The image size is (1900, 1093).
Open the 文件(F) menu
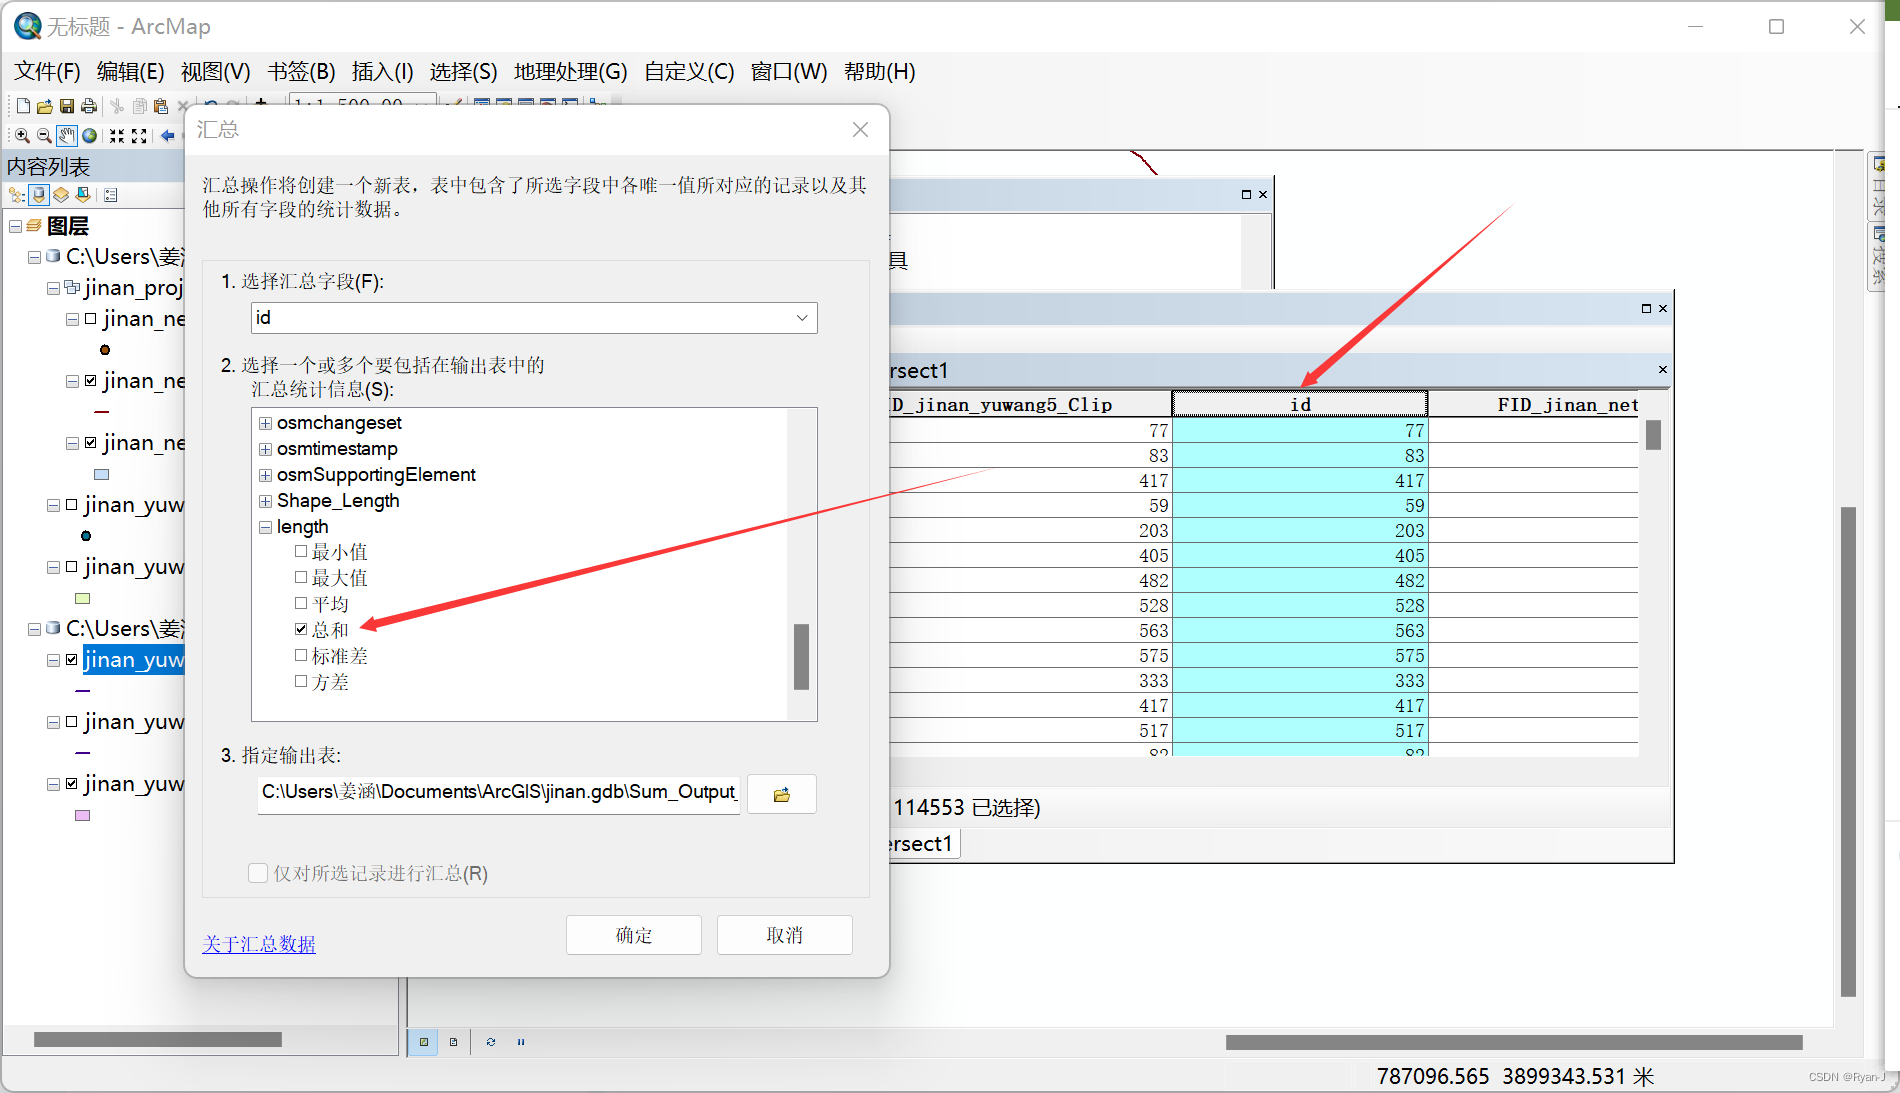(47, 72)
